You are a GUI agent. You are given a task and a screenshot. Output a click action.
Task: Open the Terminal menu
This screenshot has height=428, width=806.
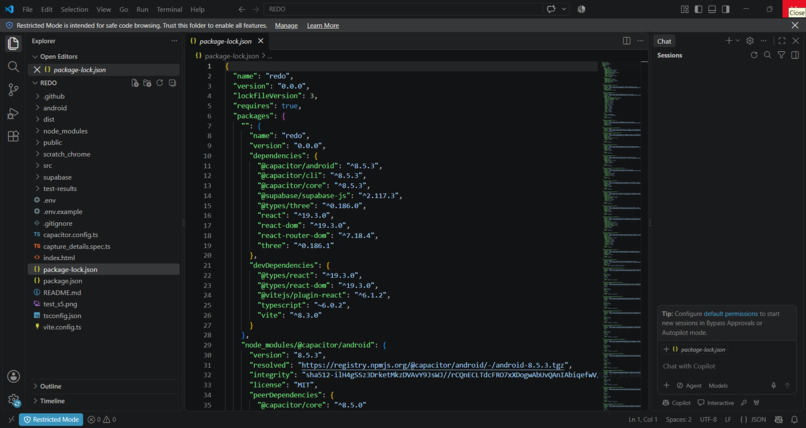(x=169, y=9)
